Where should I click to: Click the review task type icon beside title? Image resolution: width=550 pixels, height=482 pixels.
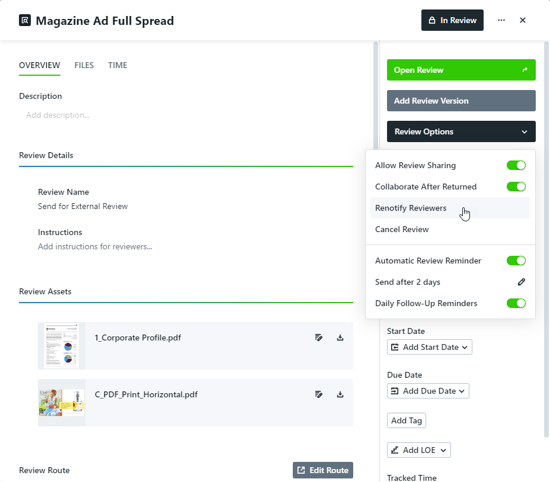[x=25, y=20]
